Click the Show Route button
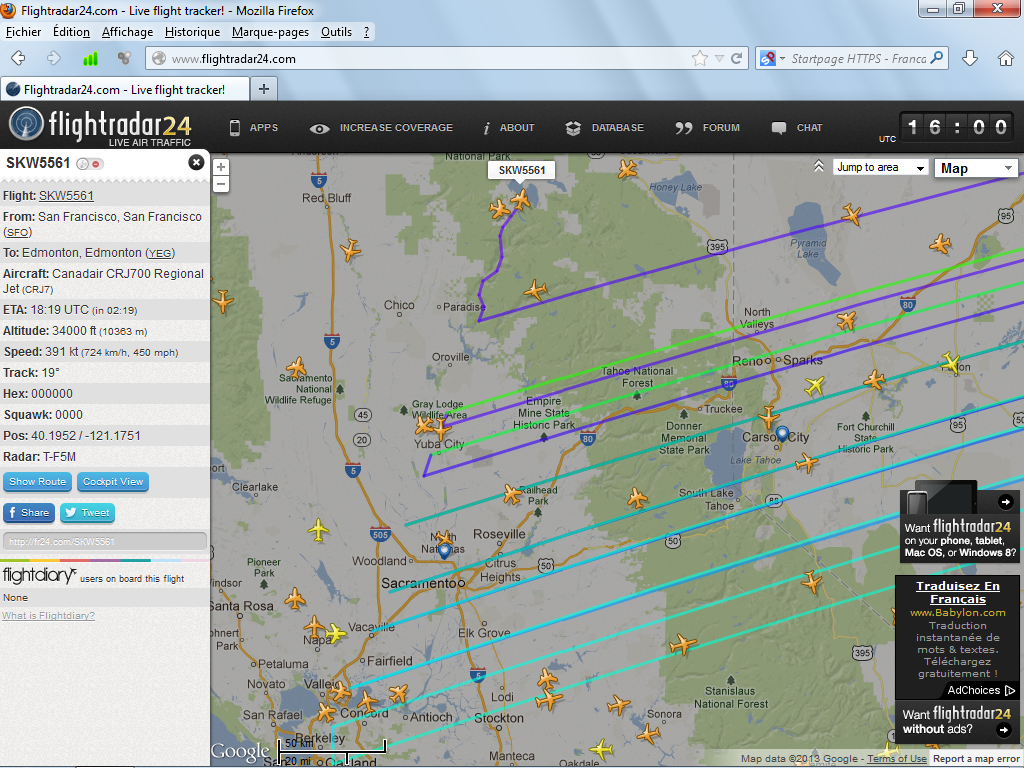This screenshot has width=1024, height=768. click(x=38, y=482)
